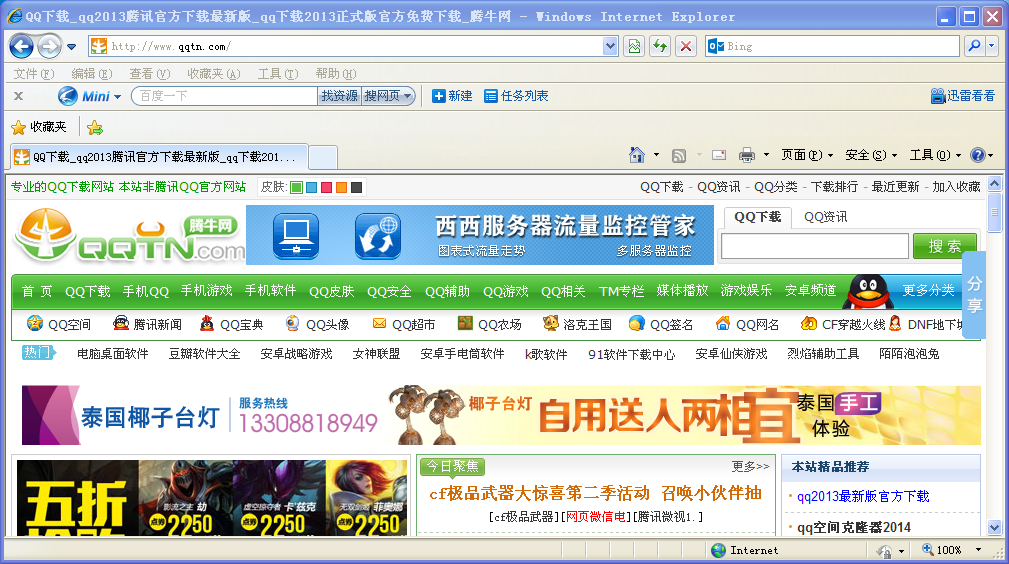Select the orange skin color swatch

(341, 187)
